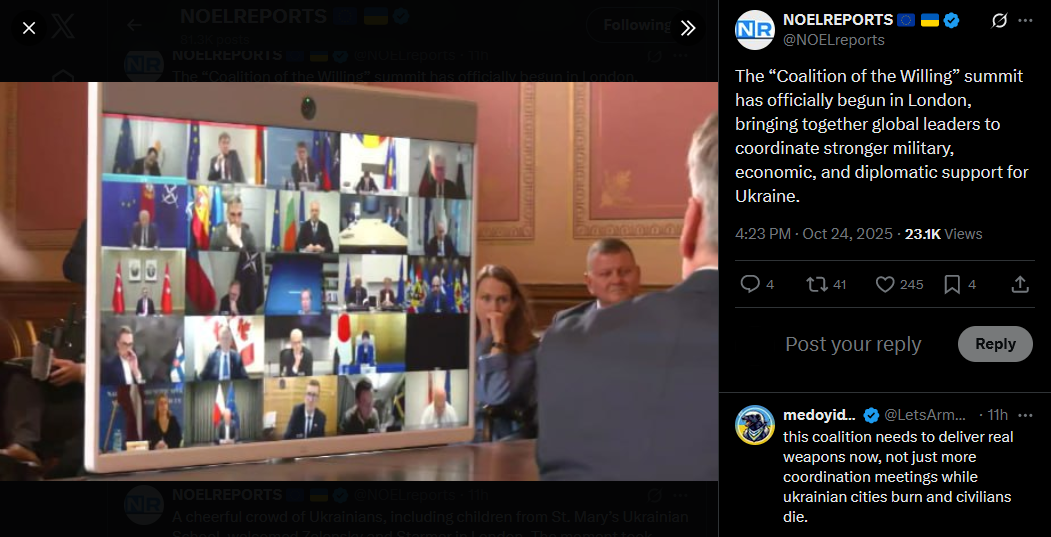Open medoyid display name link
This screenshot has width=1051, height=537.
tap(820, 415)
